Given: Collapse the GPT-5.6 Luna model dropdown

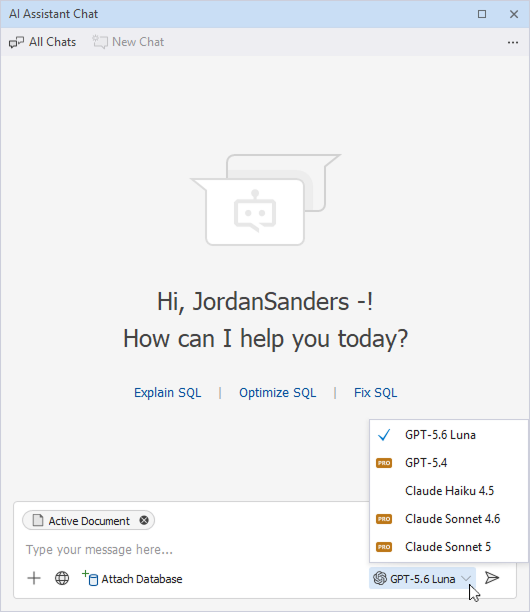Looking at the screenshot, I should (422, 578).
